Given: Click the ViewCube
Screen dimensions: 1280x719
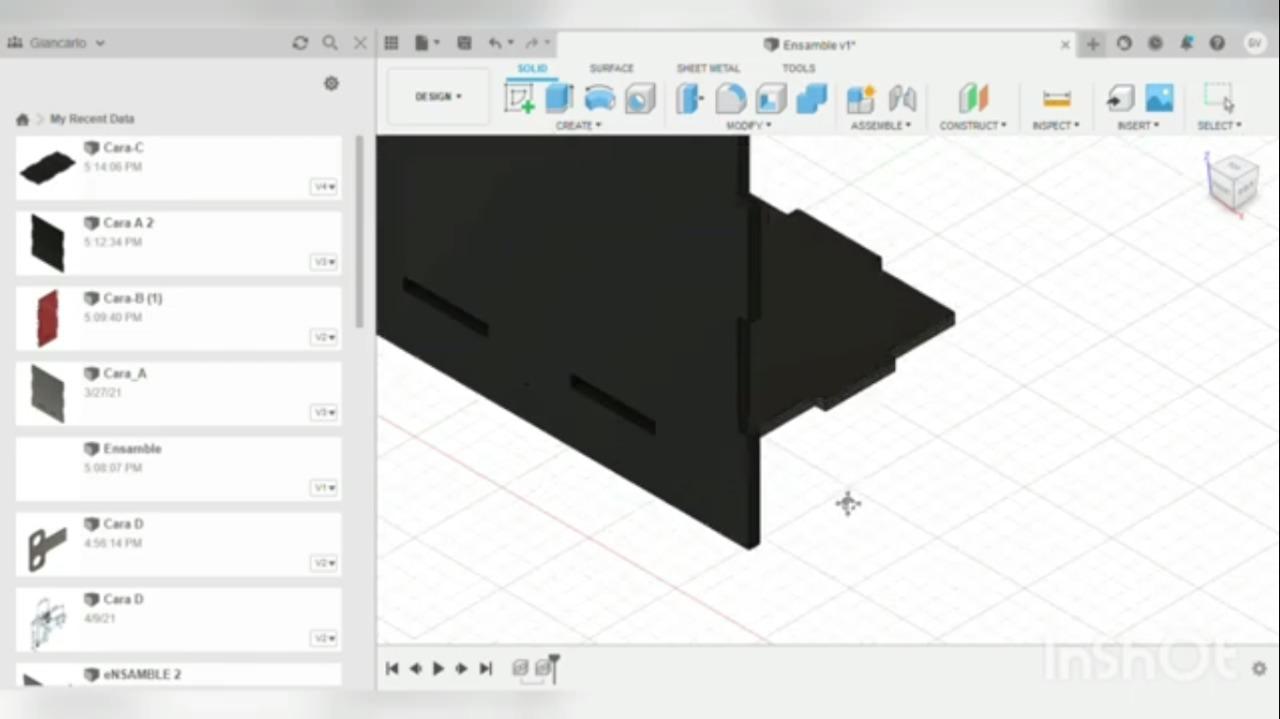Looking at the screenshot, I should (x=1232, y=181).
